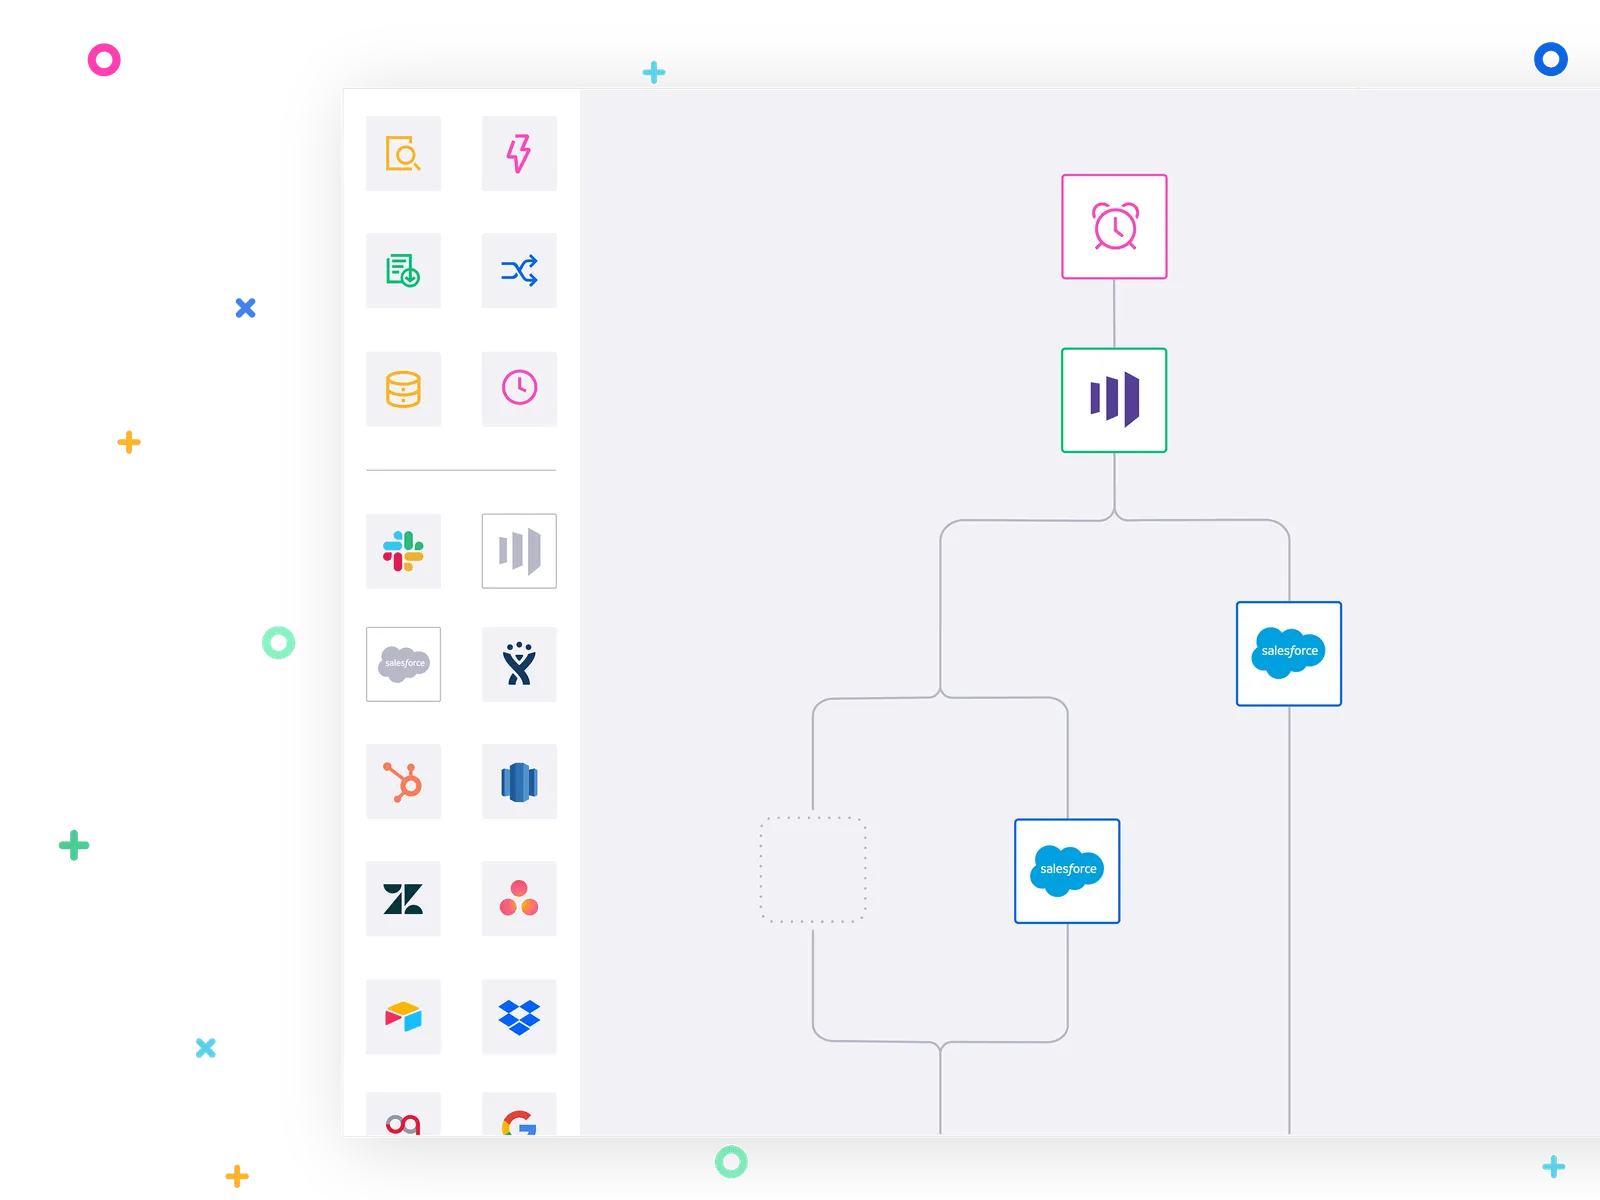Select the green document download icon
The width and height of the screenshot is (1600, 1200).
tap(403, 270)
